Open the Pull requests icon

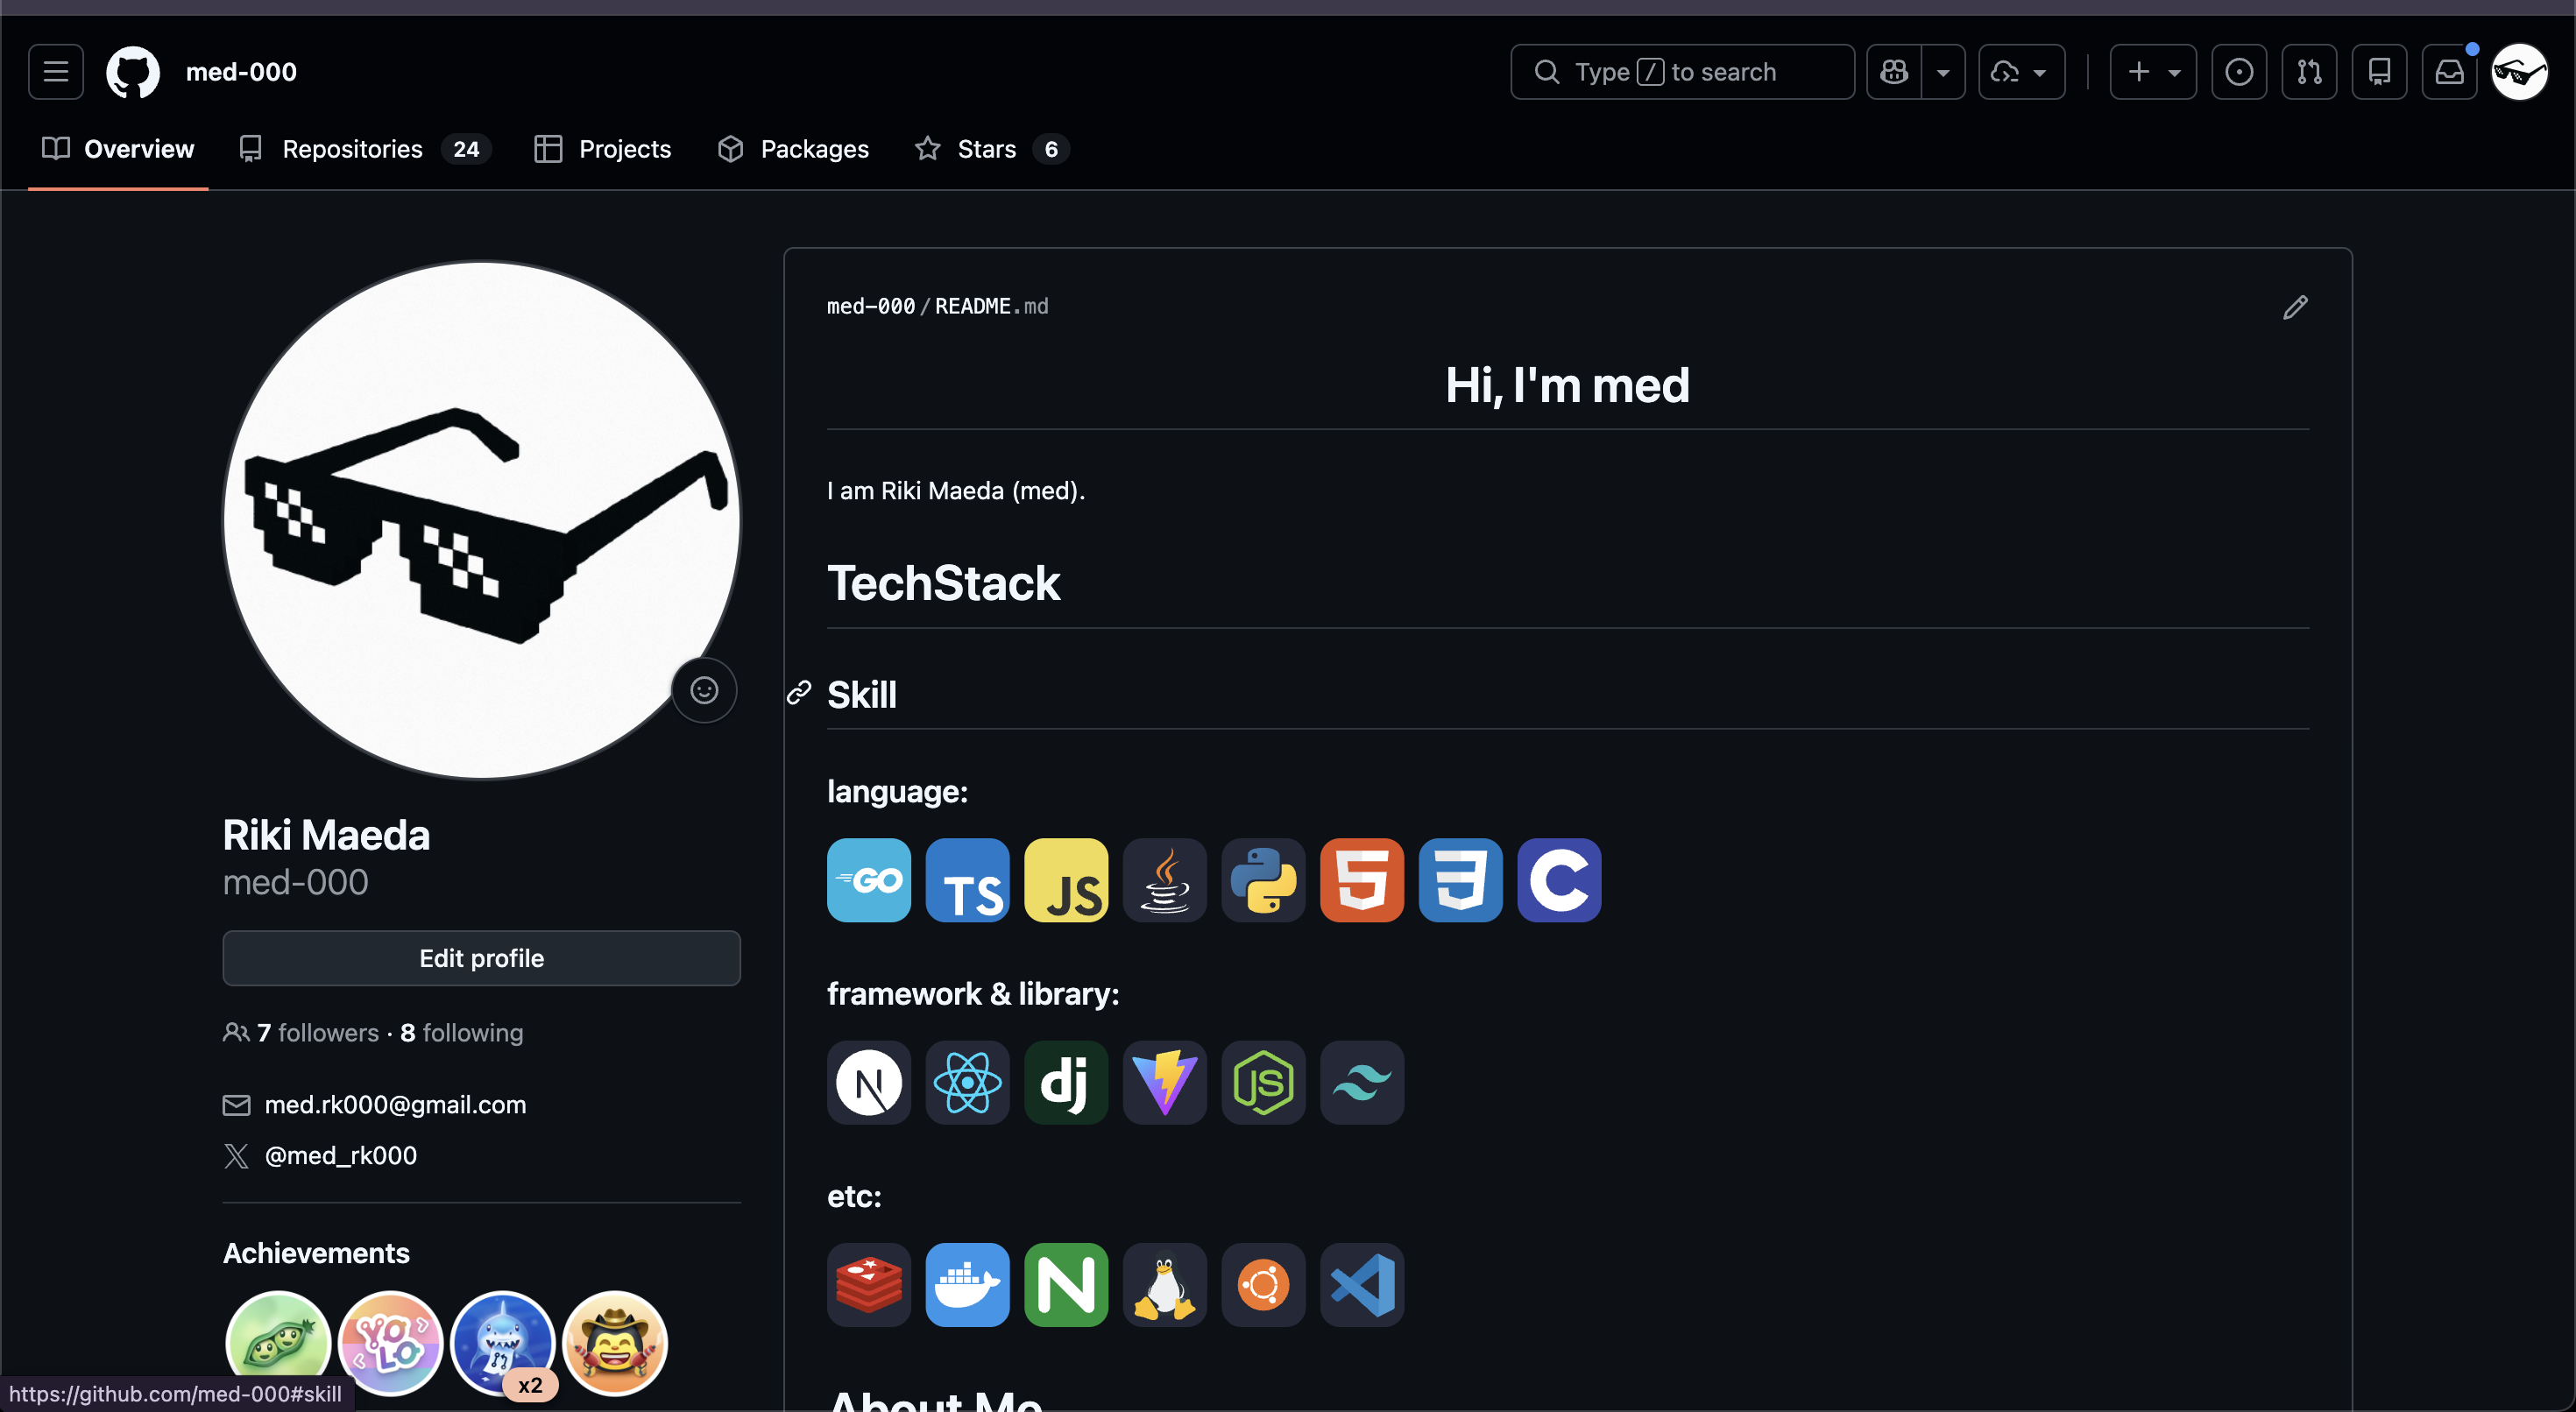(x=2309, y=72)
